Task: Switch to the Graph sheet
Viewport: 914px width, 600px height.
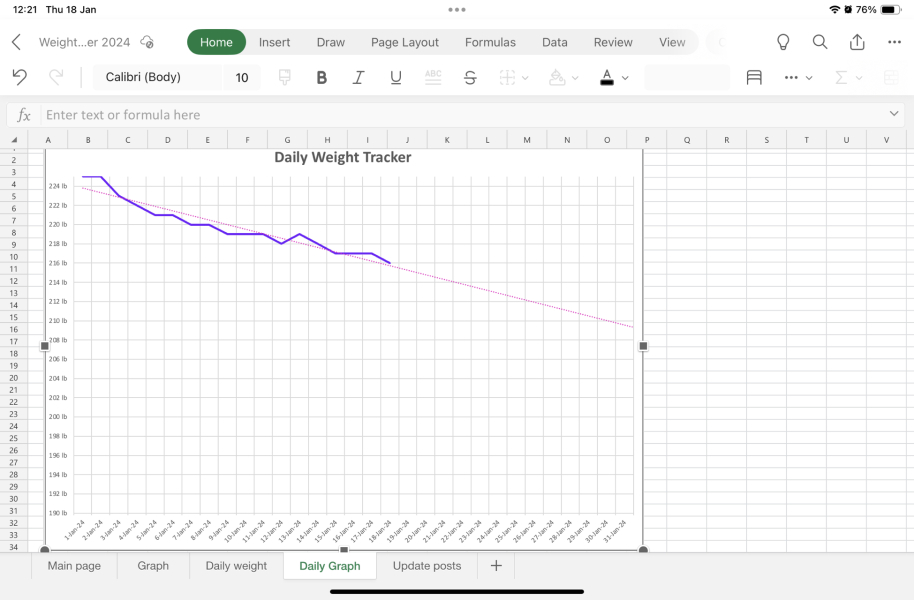Action: pyautogui.click(x=153, y=565)
